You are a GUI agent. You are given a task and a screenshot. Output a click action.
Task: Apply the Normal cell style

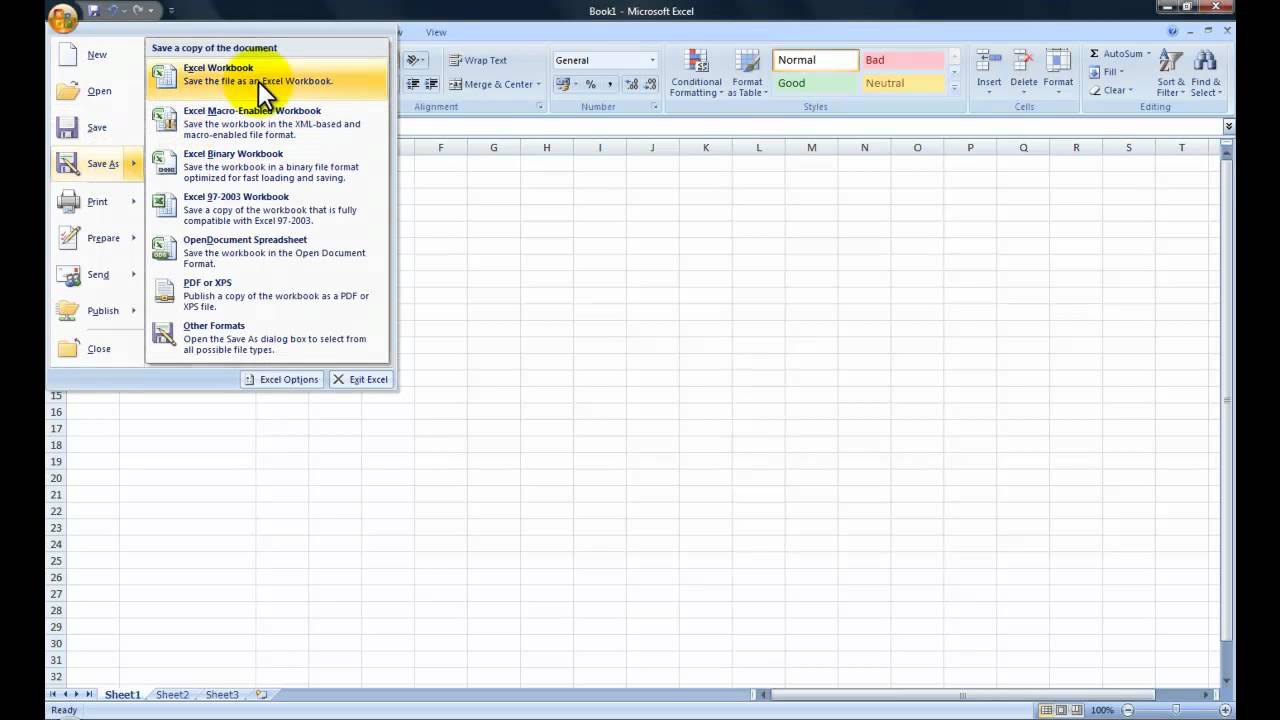coord(815,60)
